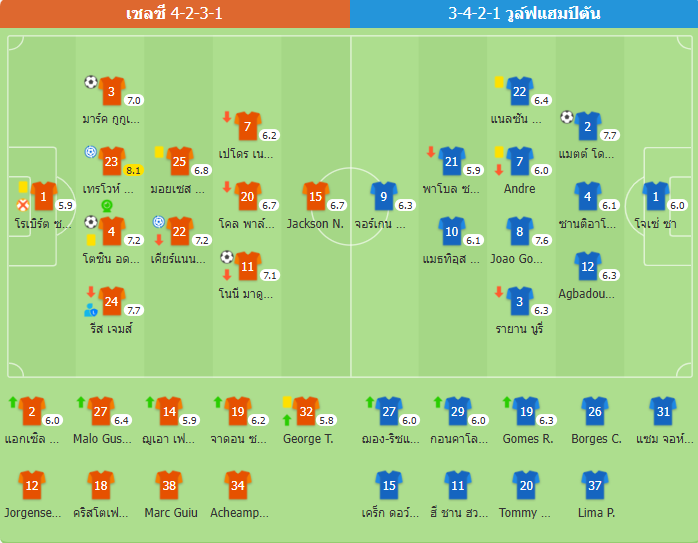Click the goal ball icon beside blue jersey 2
The image size is (698, 543).
click(567, 117)
